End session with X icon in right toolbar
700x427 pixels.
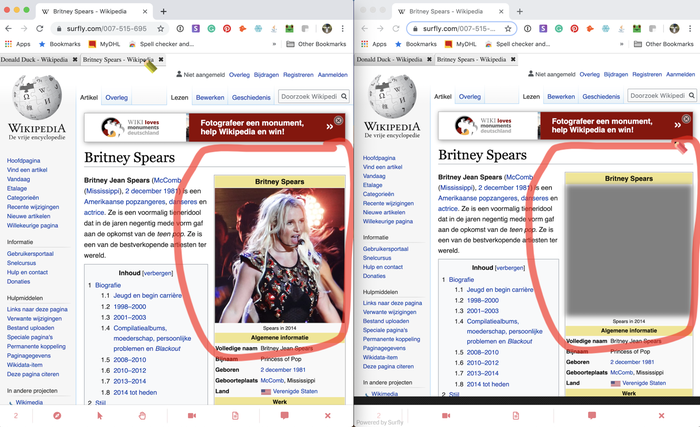pyautogui.click(x=662, y=414)
